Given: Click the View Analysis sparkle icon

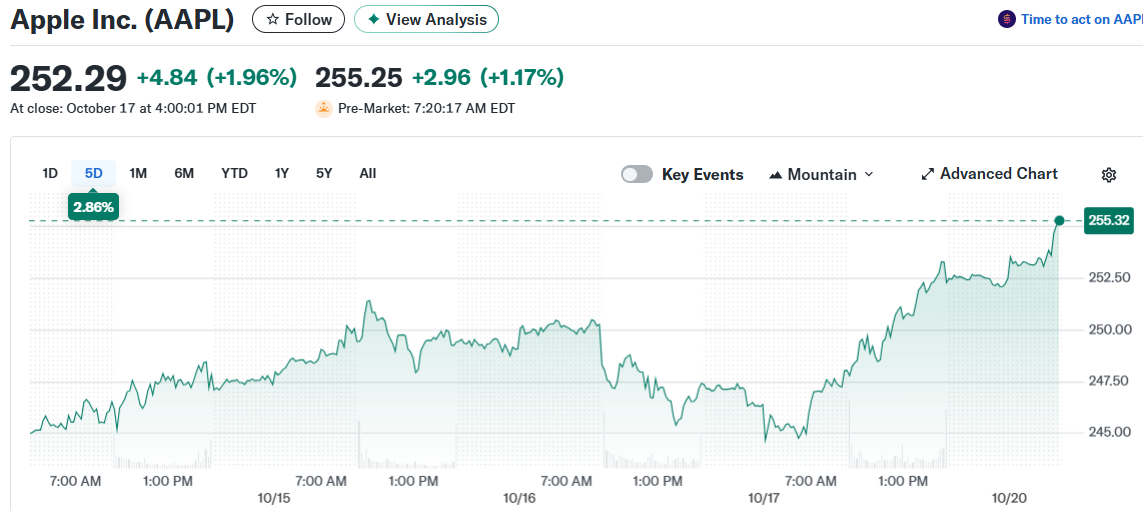Looking at the screenshot, I should pos(373,19).
